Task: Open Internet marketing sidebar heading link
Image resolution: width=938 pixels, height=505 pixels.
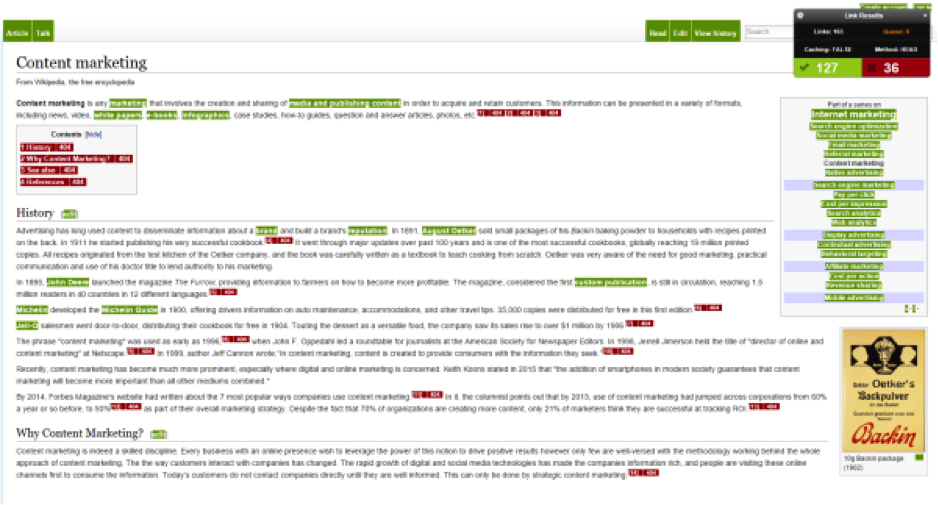Action: (x=852, y=115)
